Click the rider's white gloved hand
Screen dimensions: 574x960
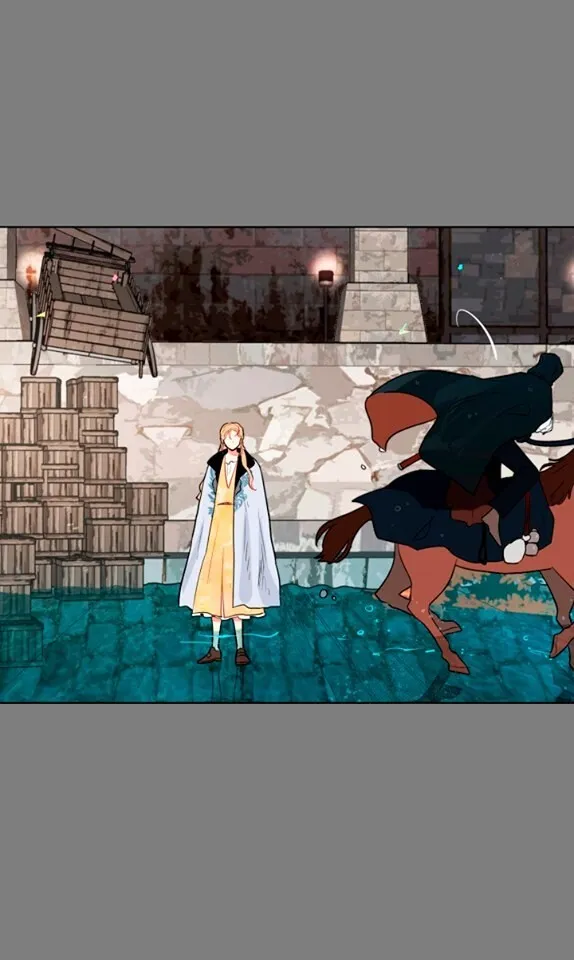(x=514, y=551)
